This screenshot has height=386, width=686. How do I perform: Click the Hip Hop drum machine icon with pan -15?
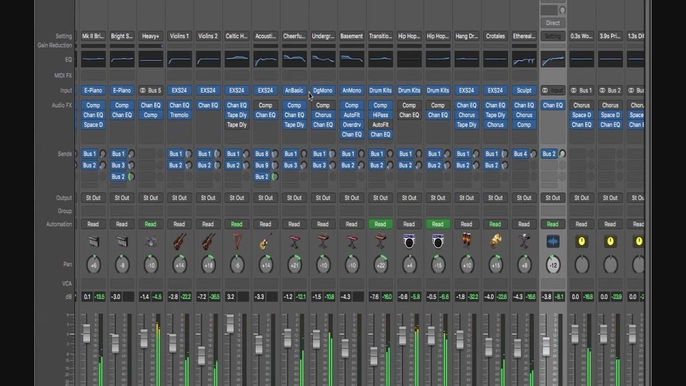438,242
